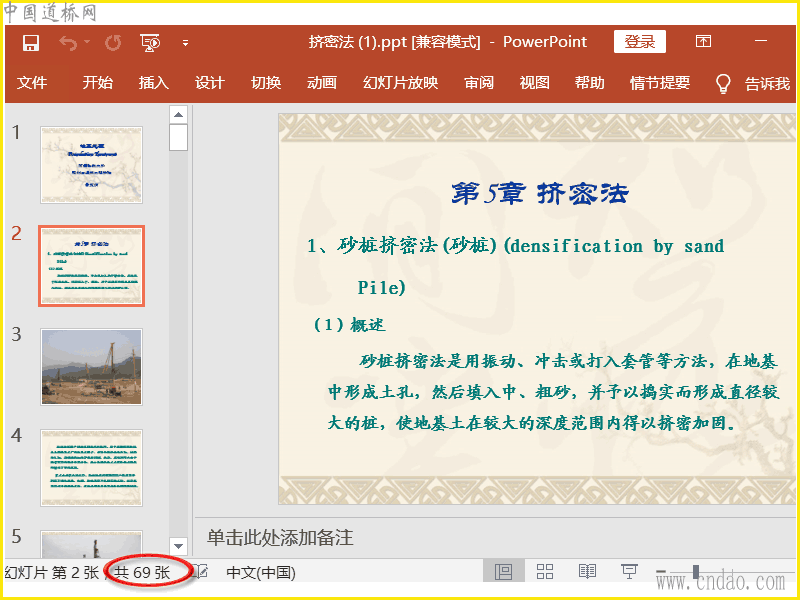
Task: Select slide 5 thumbnail
Action: tap(91, 544)
